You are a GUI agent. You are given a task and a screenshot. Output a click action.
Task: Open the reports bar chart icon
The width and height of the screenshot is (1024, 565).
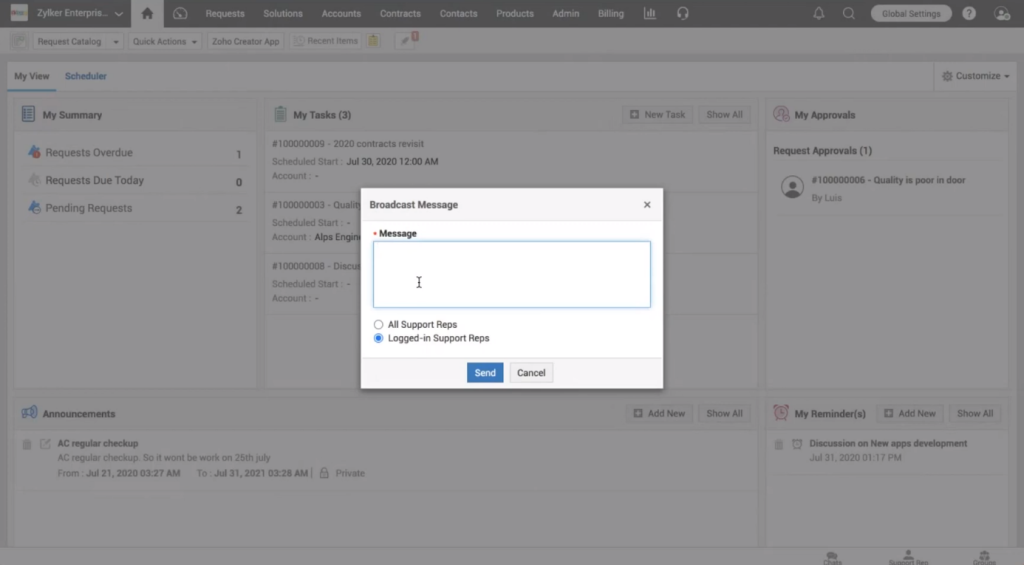pos(650,14)
